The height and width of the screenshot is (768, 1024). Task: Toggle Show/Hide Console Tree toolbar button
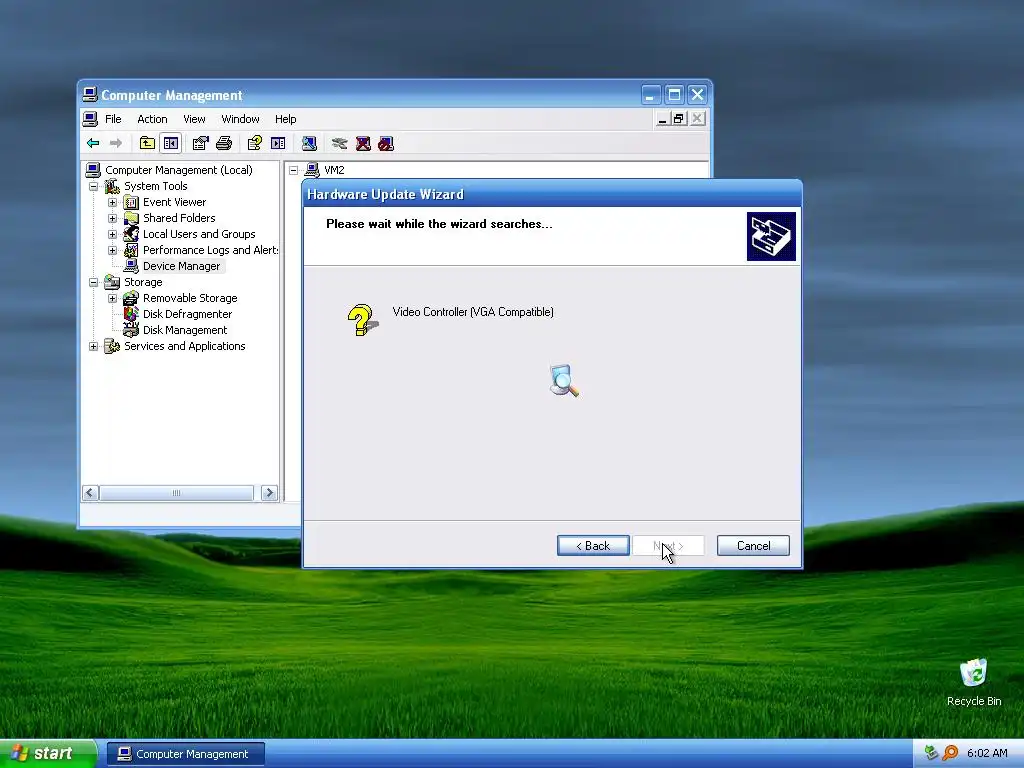tap(171, 143)
